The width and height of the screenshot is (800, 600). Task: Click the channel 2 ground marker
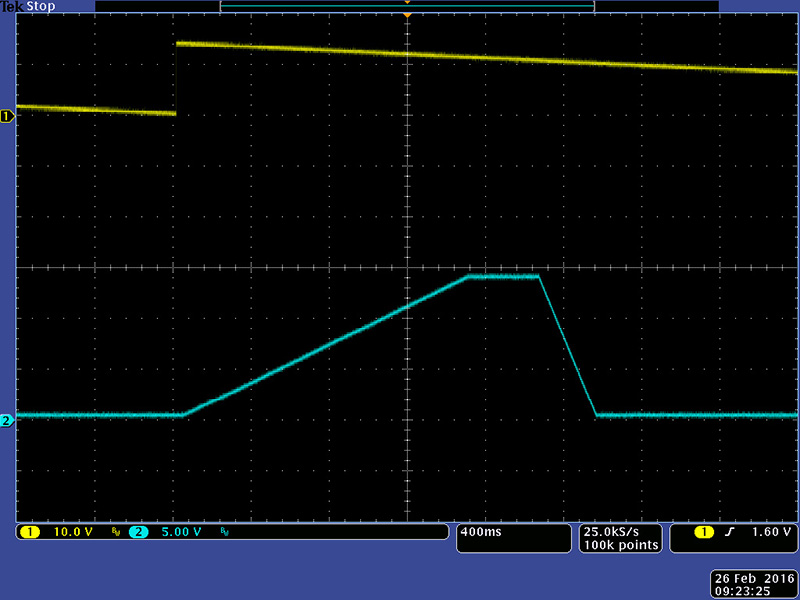pos(7,421)
